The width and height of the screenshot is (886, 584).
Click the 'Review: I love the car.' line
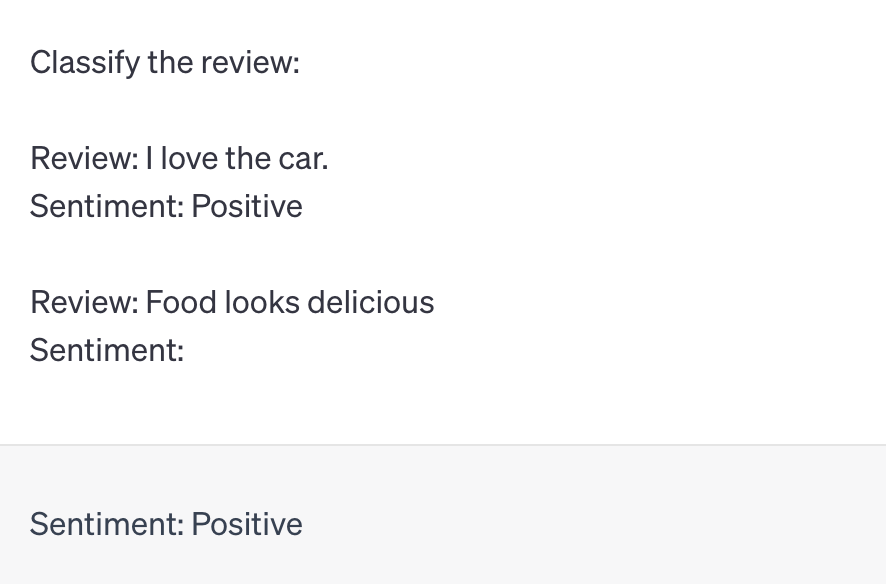(x=179, y=158)
